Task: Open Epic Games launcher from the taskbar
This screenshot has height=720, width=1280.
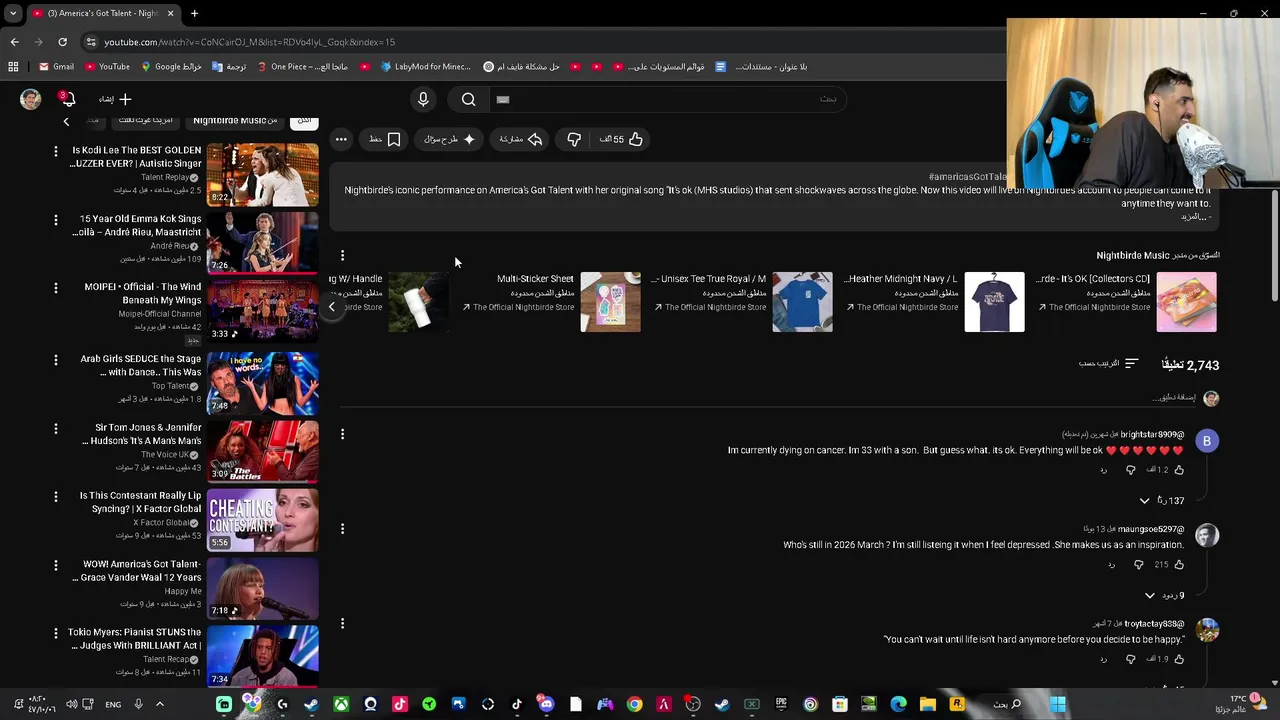Action: click(781, 704)
